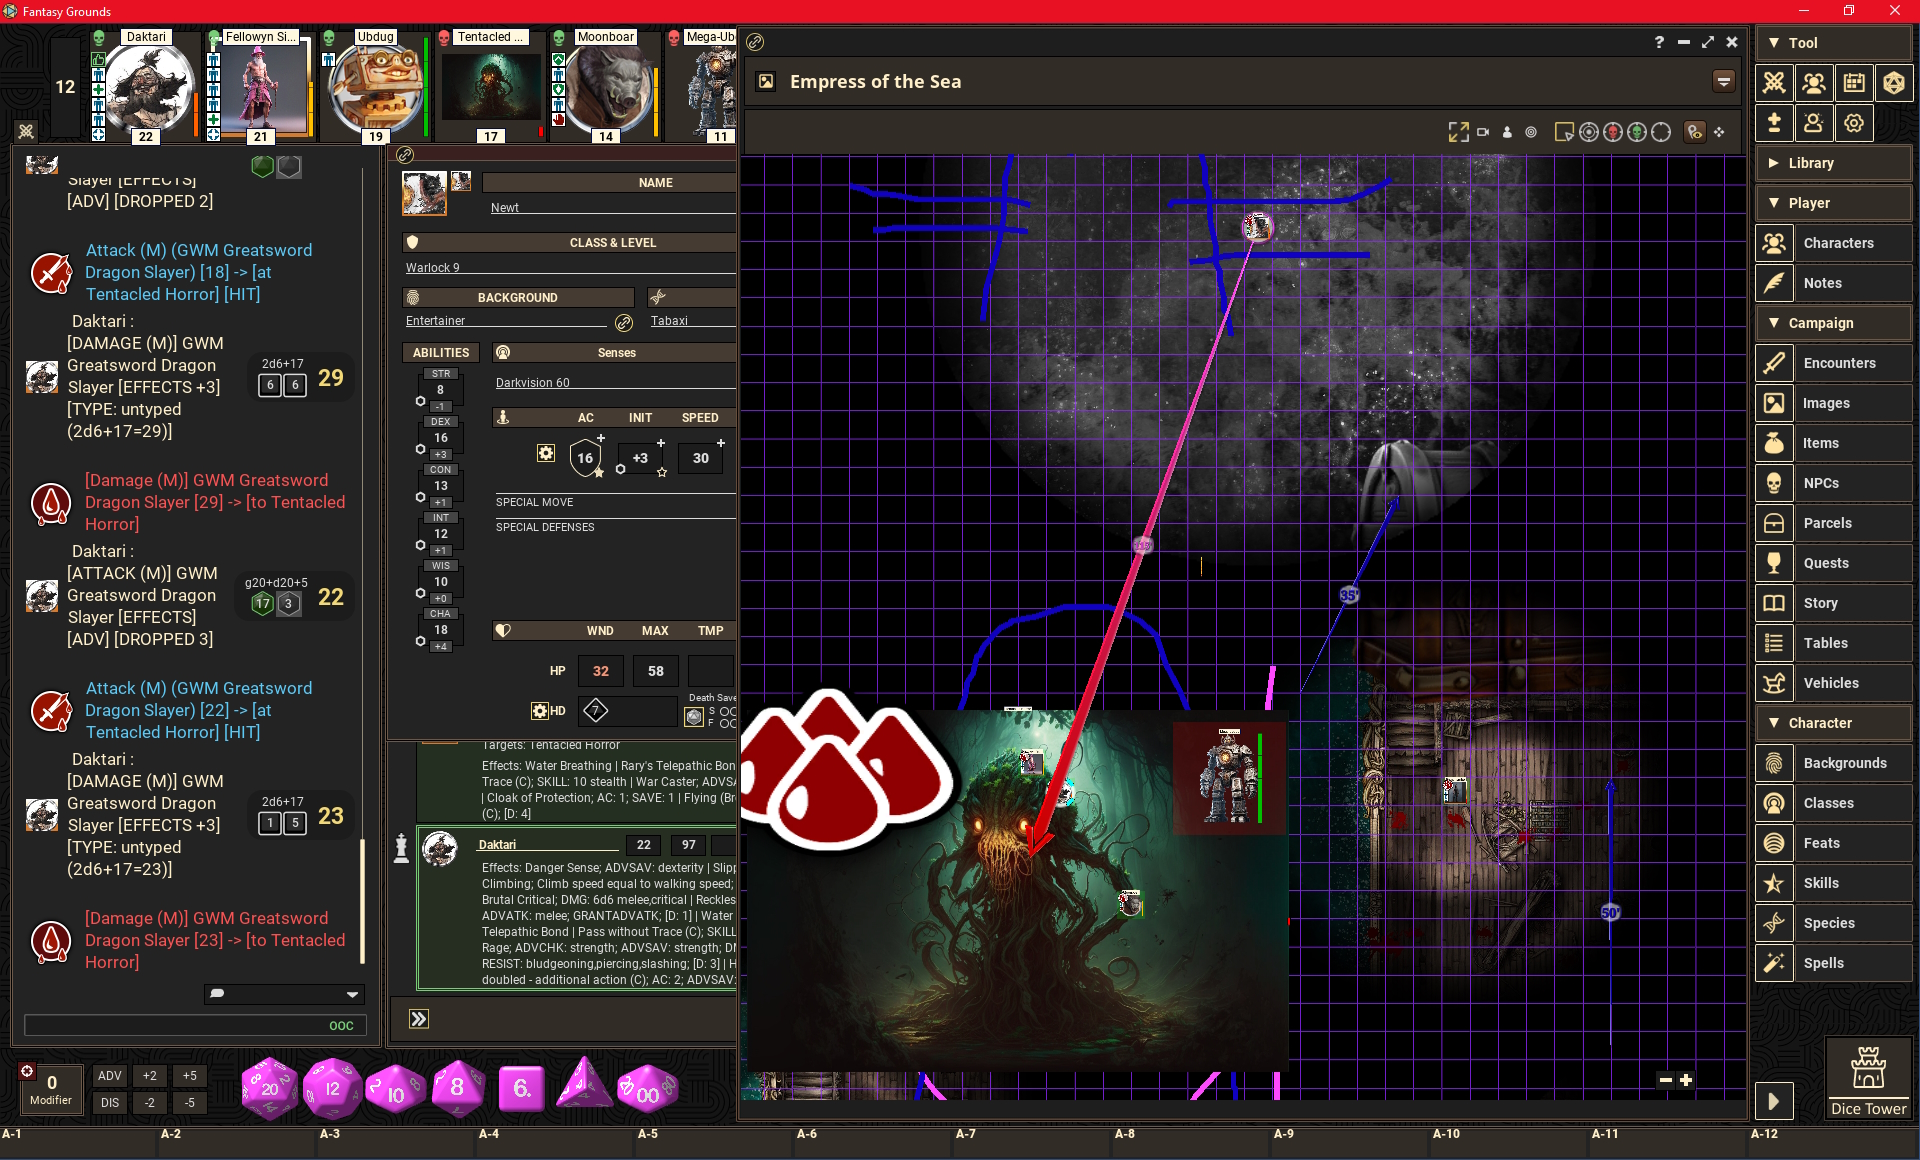Click the sidebar collapse arrow near Dice Tower
This screenshot has height=1160, width=1920.
click(1773, 1102)
